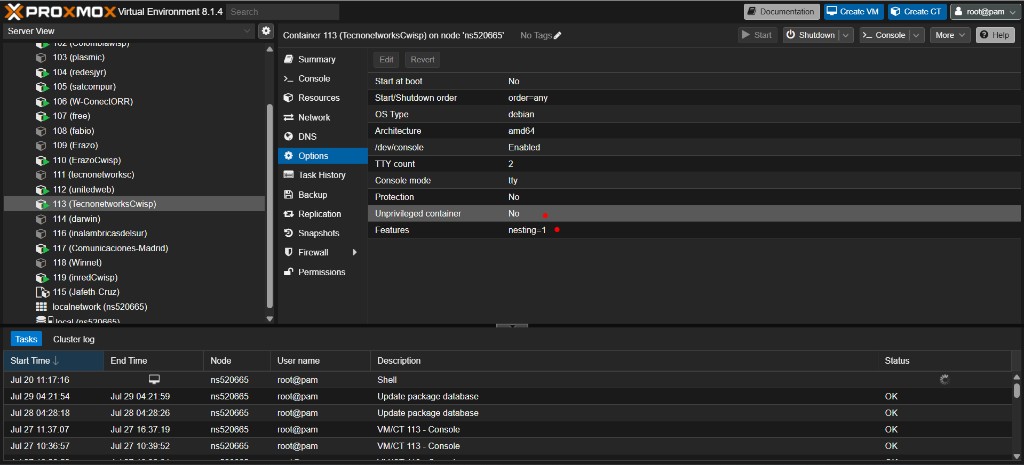1024x465 pixels.
Task: Click the Permissions unlock icon
Action: pos(288,272)
